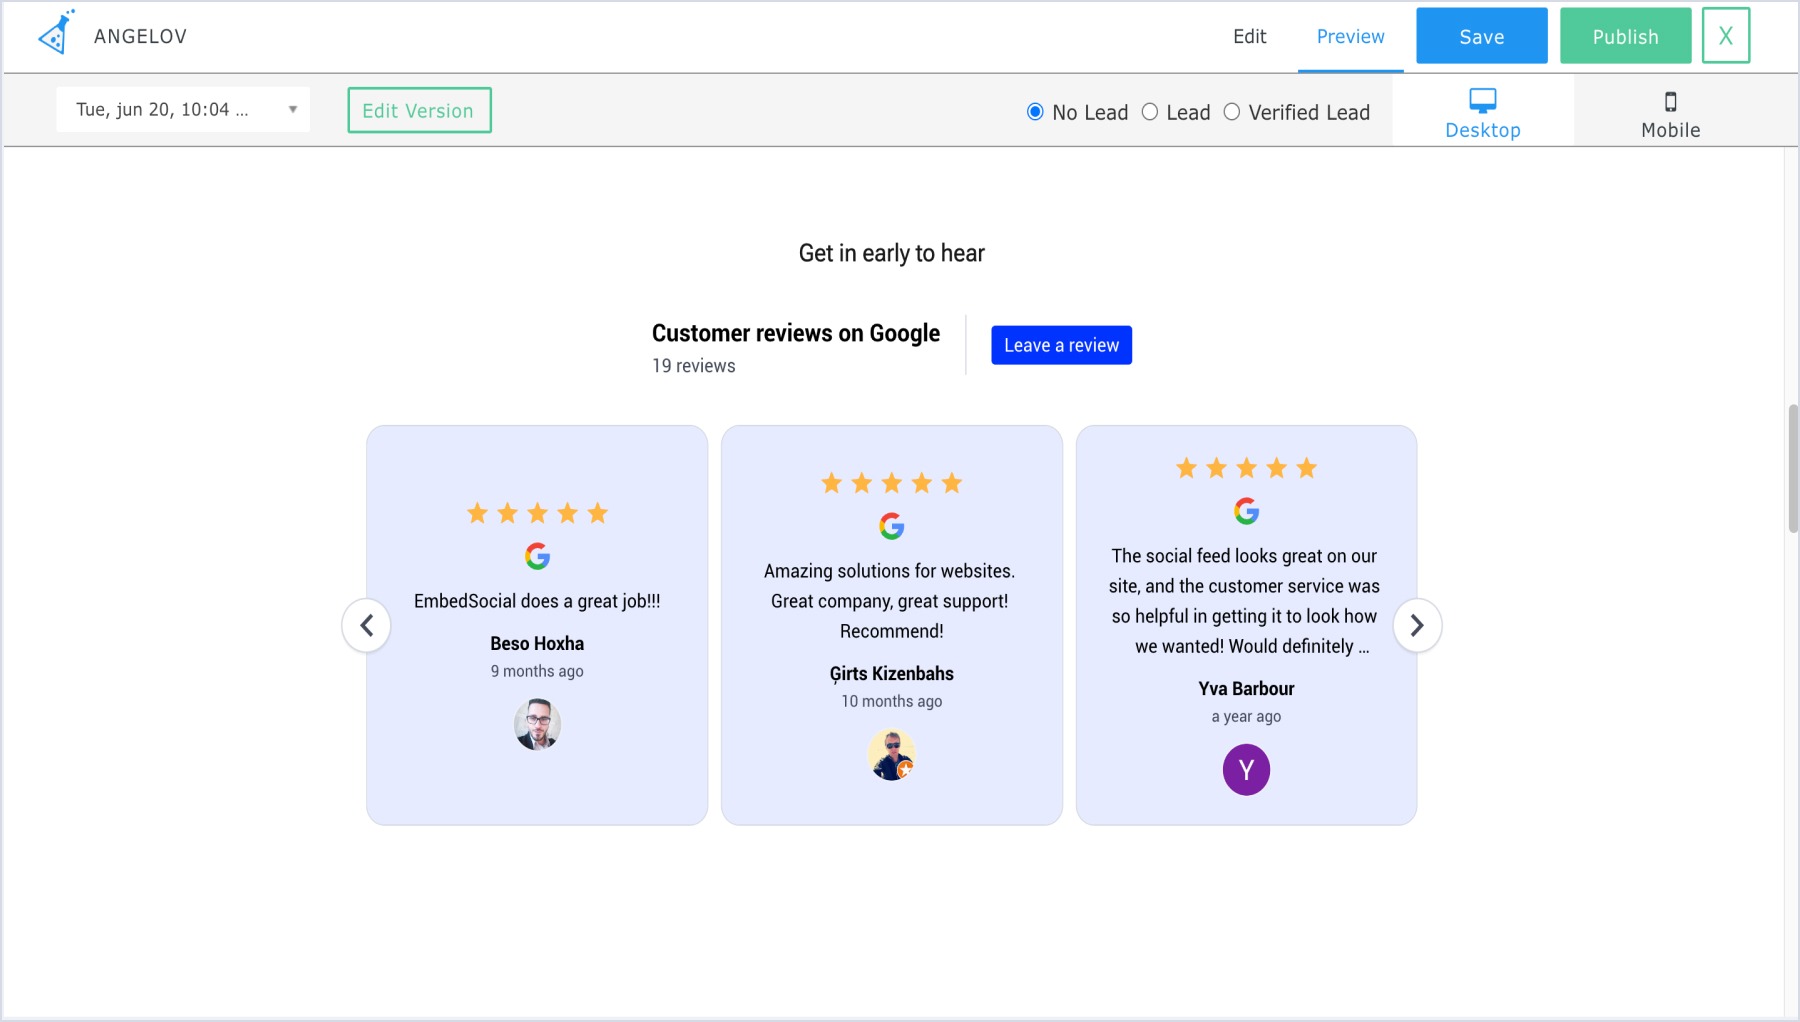Click Google icon on Ģirts Kizenbahs review
The height and width of the screenshot is (1022, 1800).
pos(892,526)
